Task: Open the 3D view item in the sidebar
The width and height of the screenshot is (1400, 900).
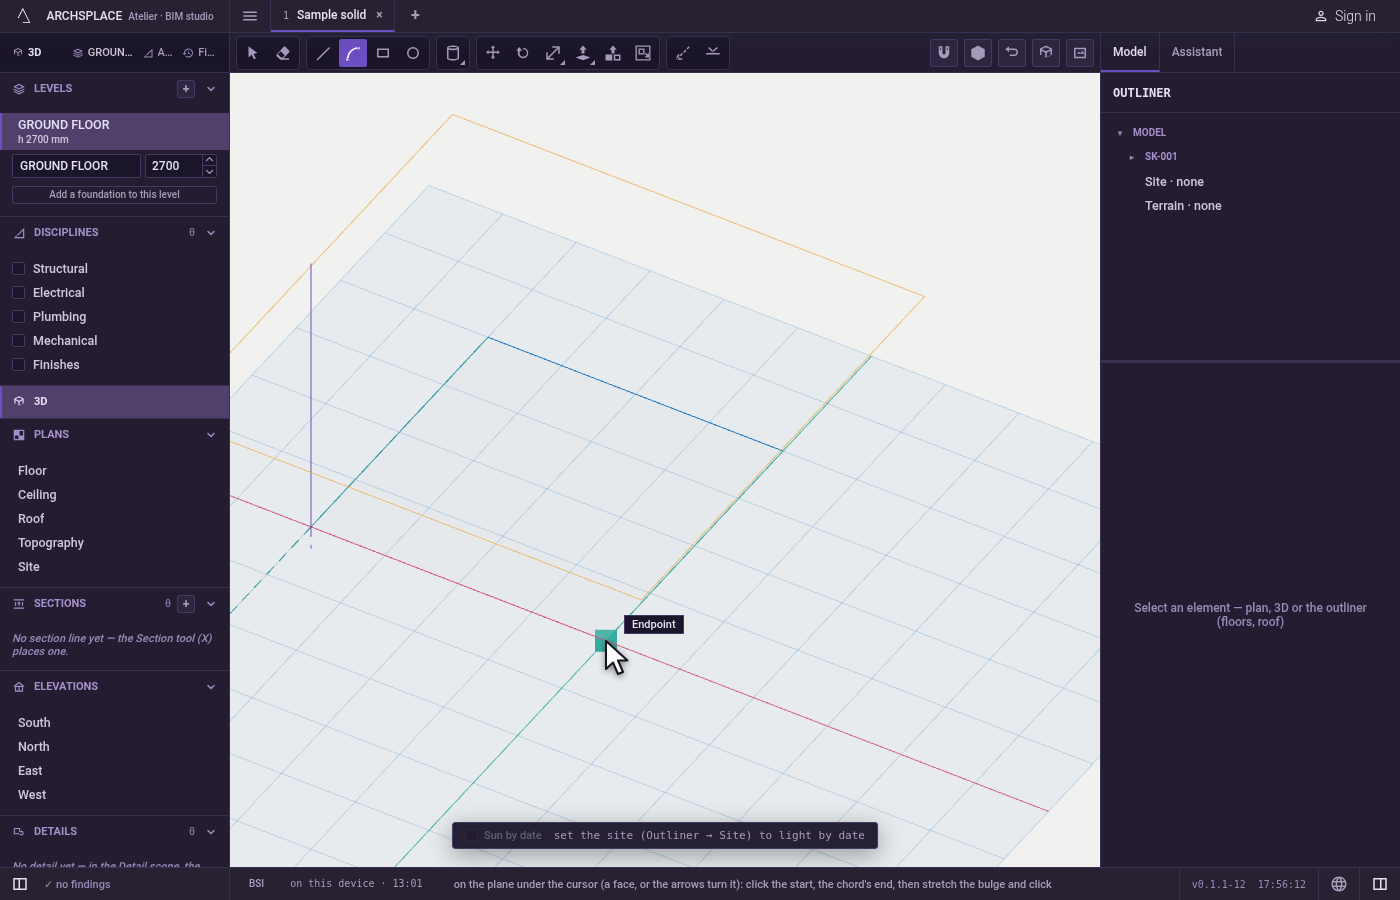Action: coord(114,401)
